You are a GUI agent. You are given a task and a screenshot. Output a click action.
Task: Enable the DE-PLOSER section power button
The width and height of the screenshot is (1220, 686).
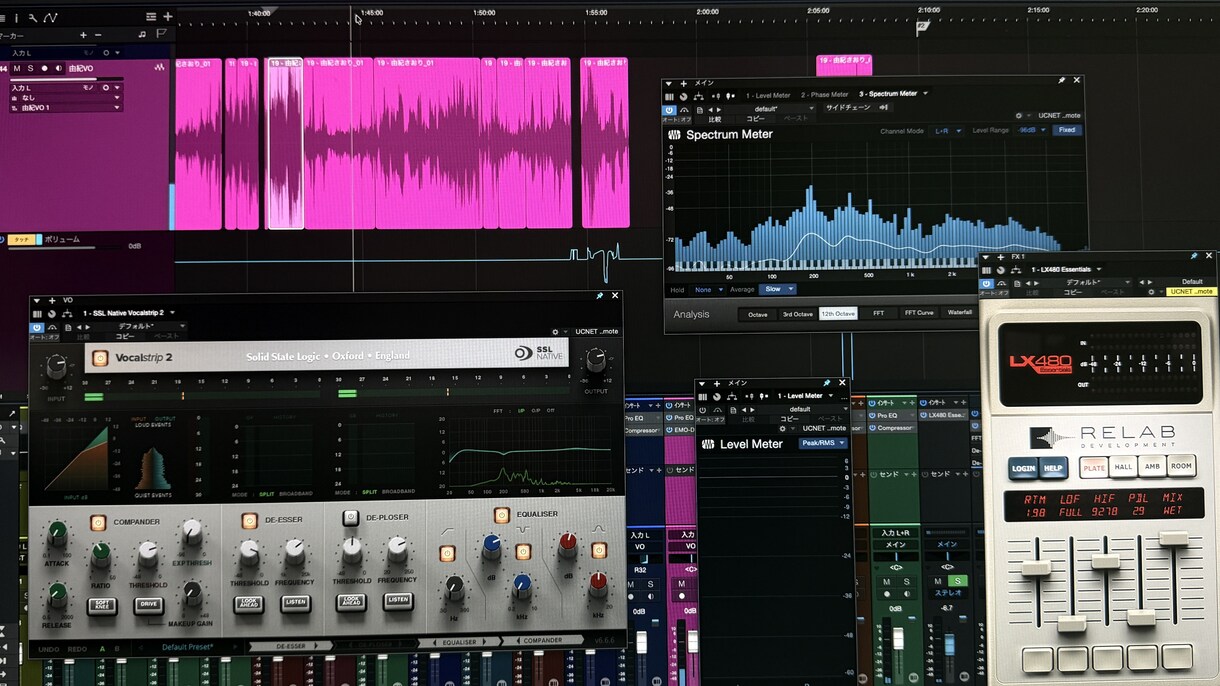(351, 518)
